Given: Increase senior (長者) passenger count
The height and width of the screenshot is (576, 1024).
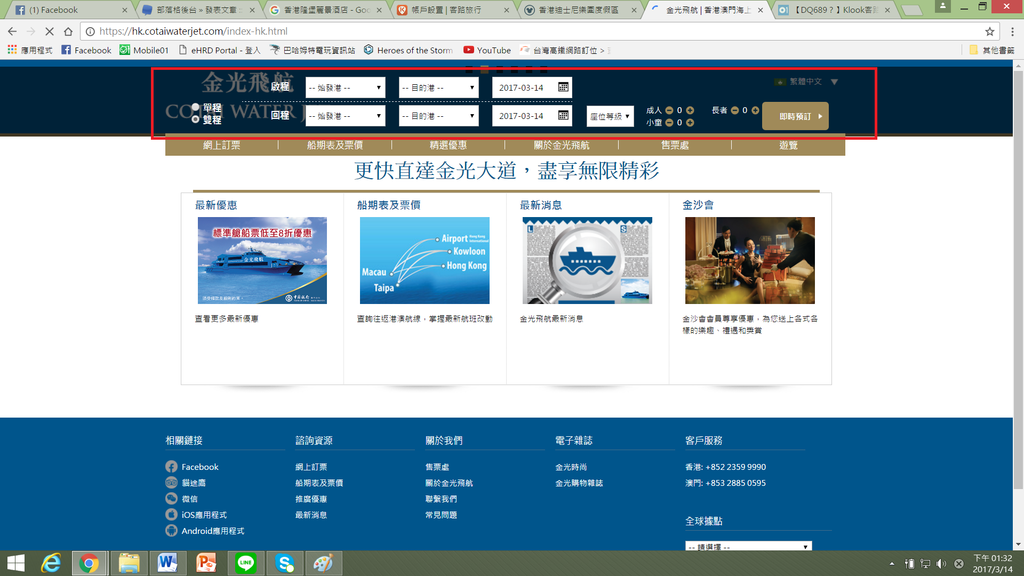Looking at the screenshot, I should pos(755,110).
